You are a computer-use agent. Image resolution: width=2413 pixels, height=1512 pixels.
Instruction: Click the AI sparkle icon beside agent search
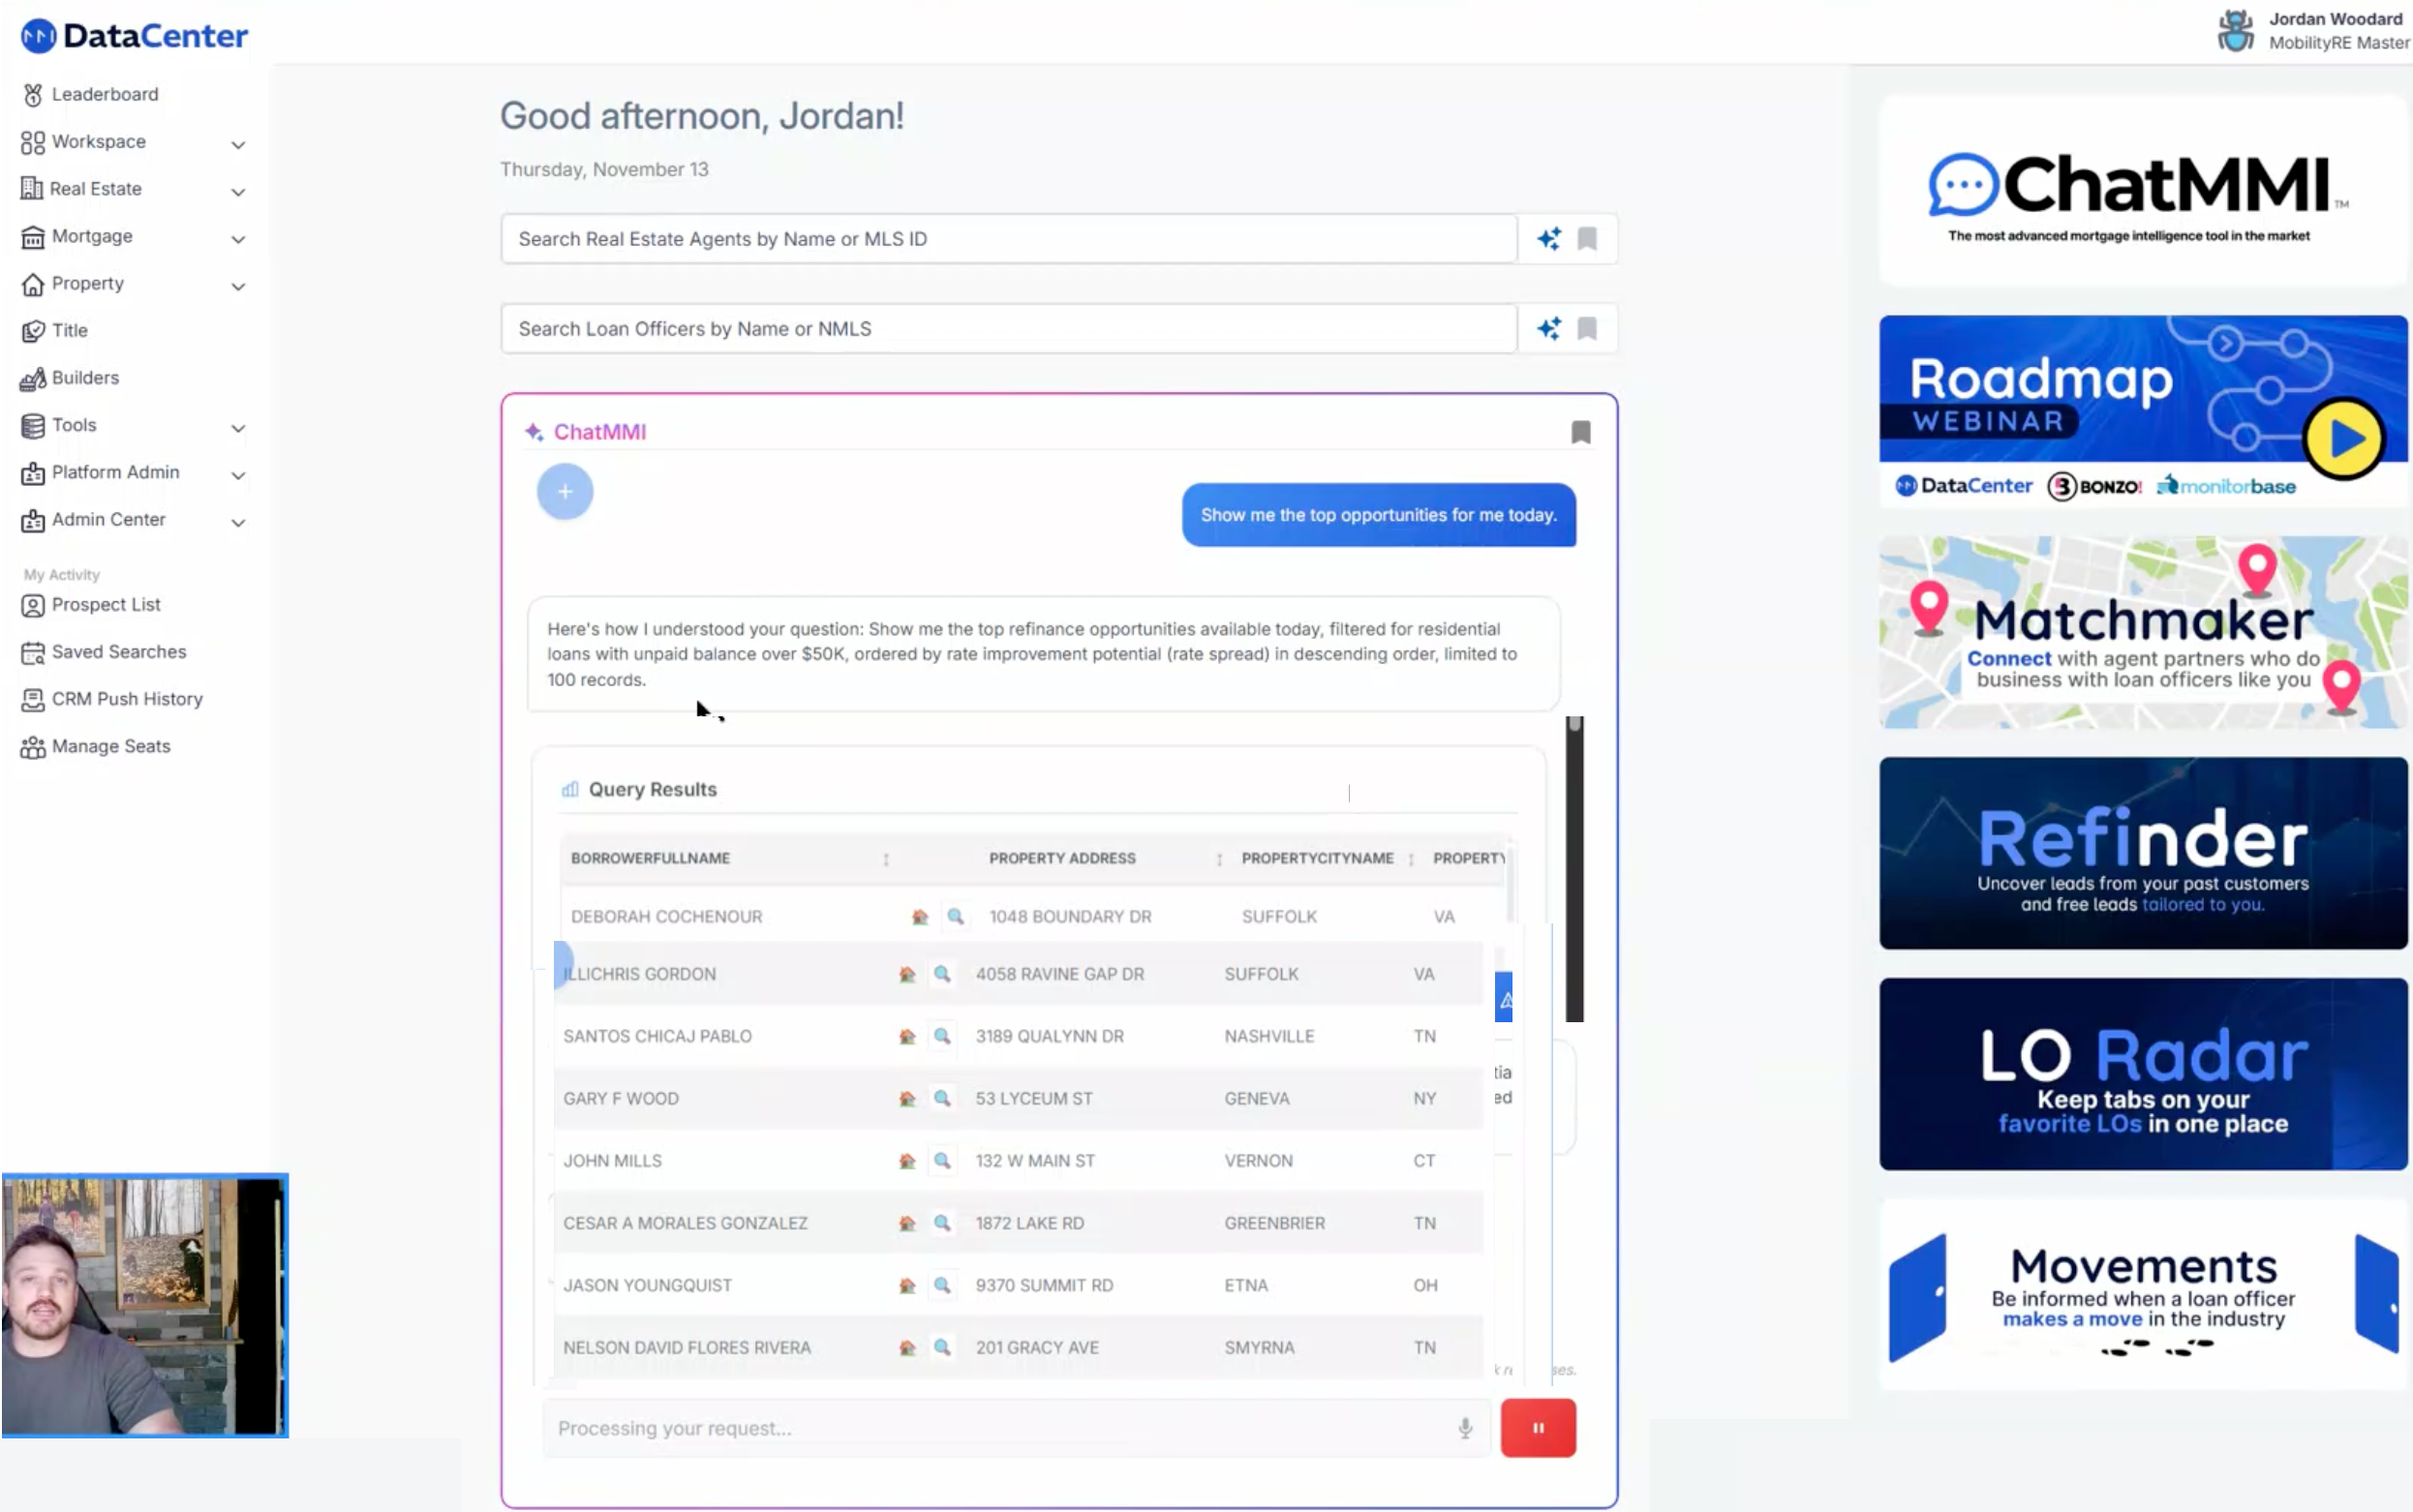1548,238
